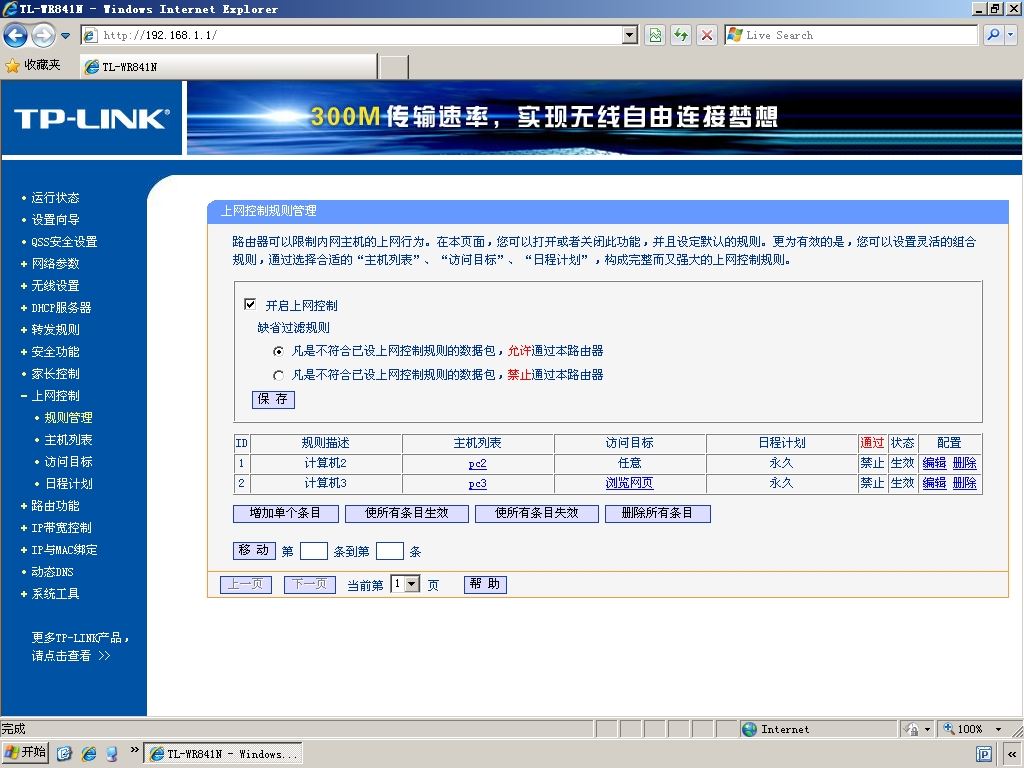Select 日程计划 submenu item
The height and width of the screenshot is (768, 1024).
(x=68, y=484)
